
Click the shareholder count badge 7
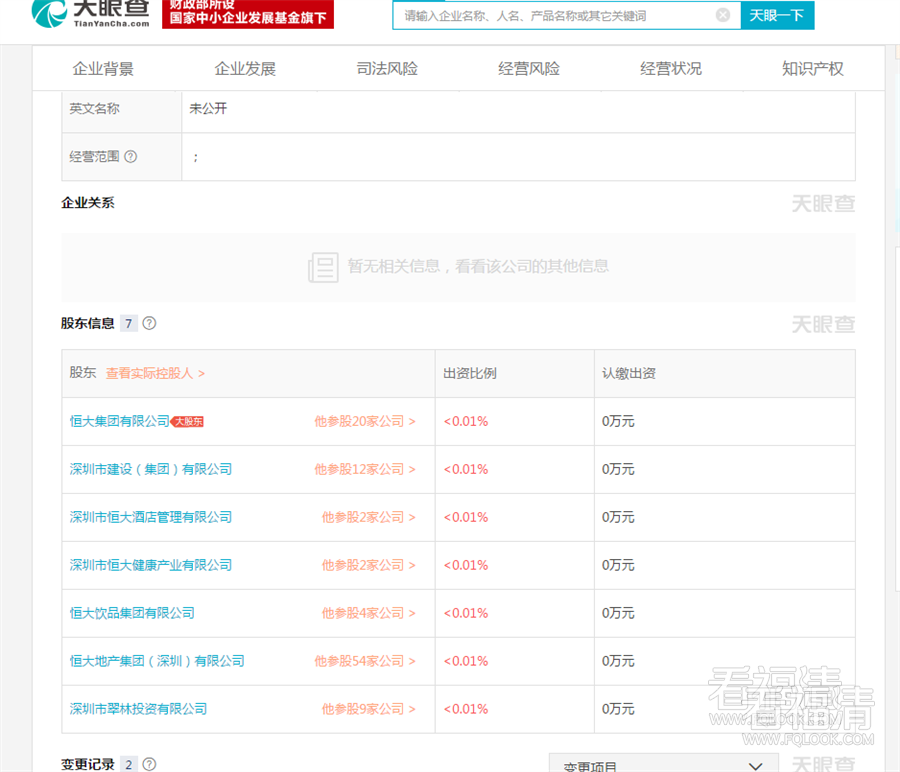(x=129, y=324)
